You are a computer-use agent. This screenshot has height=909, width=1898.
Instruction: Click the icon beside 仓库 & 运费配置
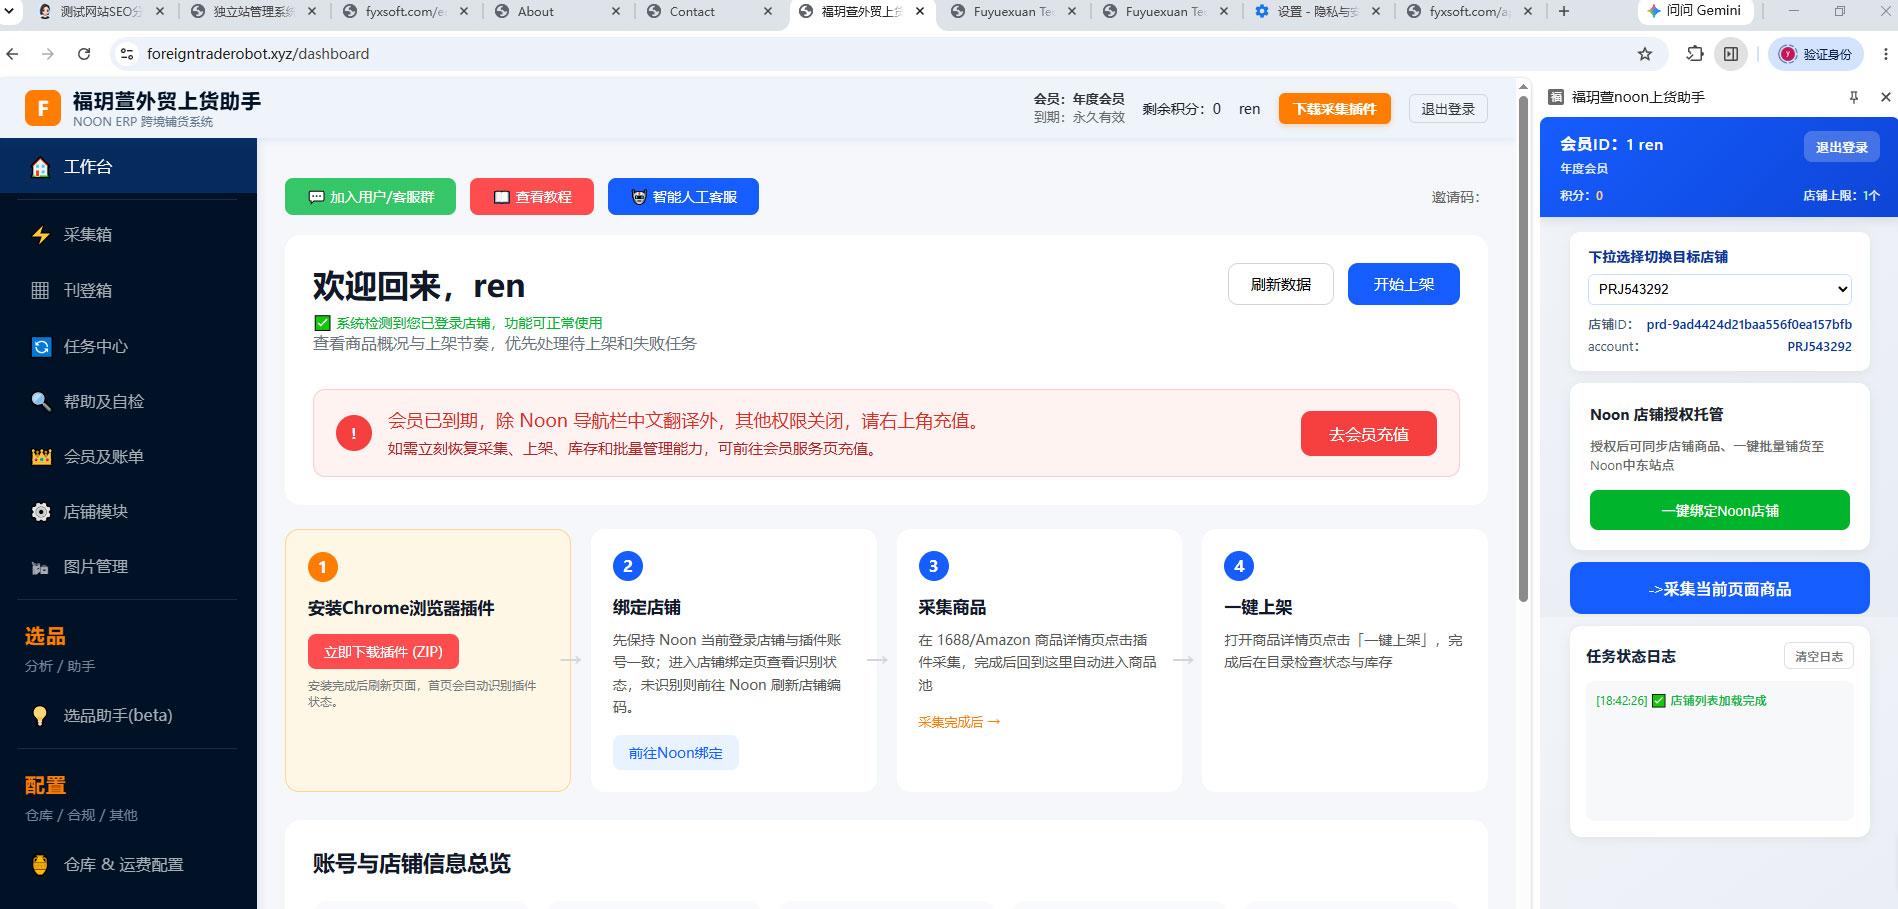pos(40,865)
